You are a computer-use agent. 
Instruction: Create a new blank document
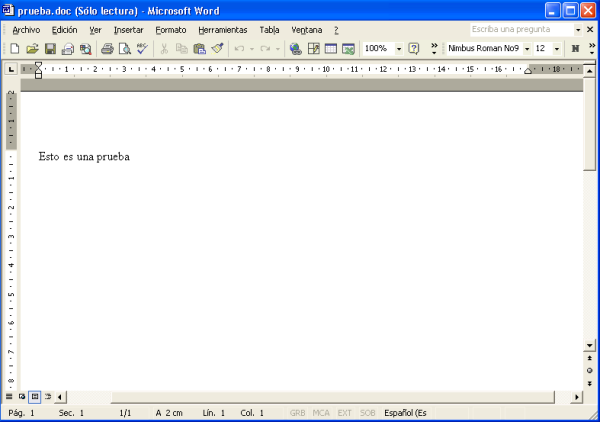pyautogui.click(x=15, y=48)
